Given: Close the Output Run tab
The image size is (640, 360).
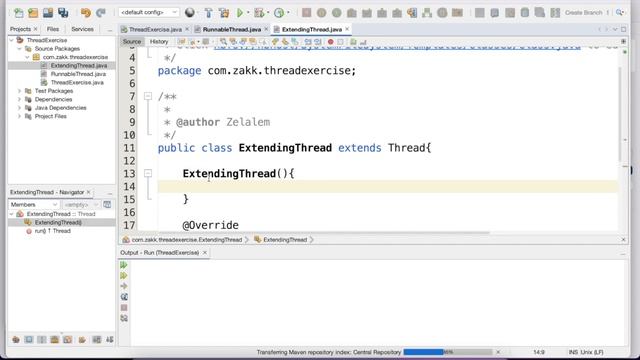Looking at the screenshot, I should (x=205, y=253).
